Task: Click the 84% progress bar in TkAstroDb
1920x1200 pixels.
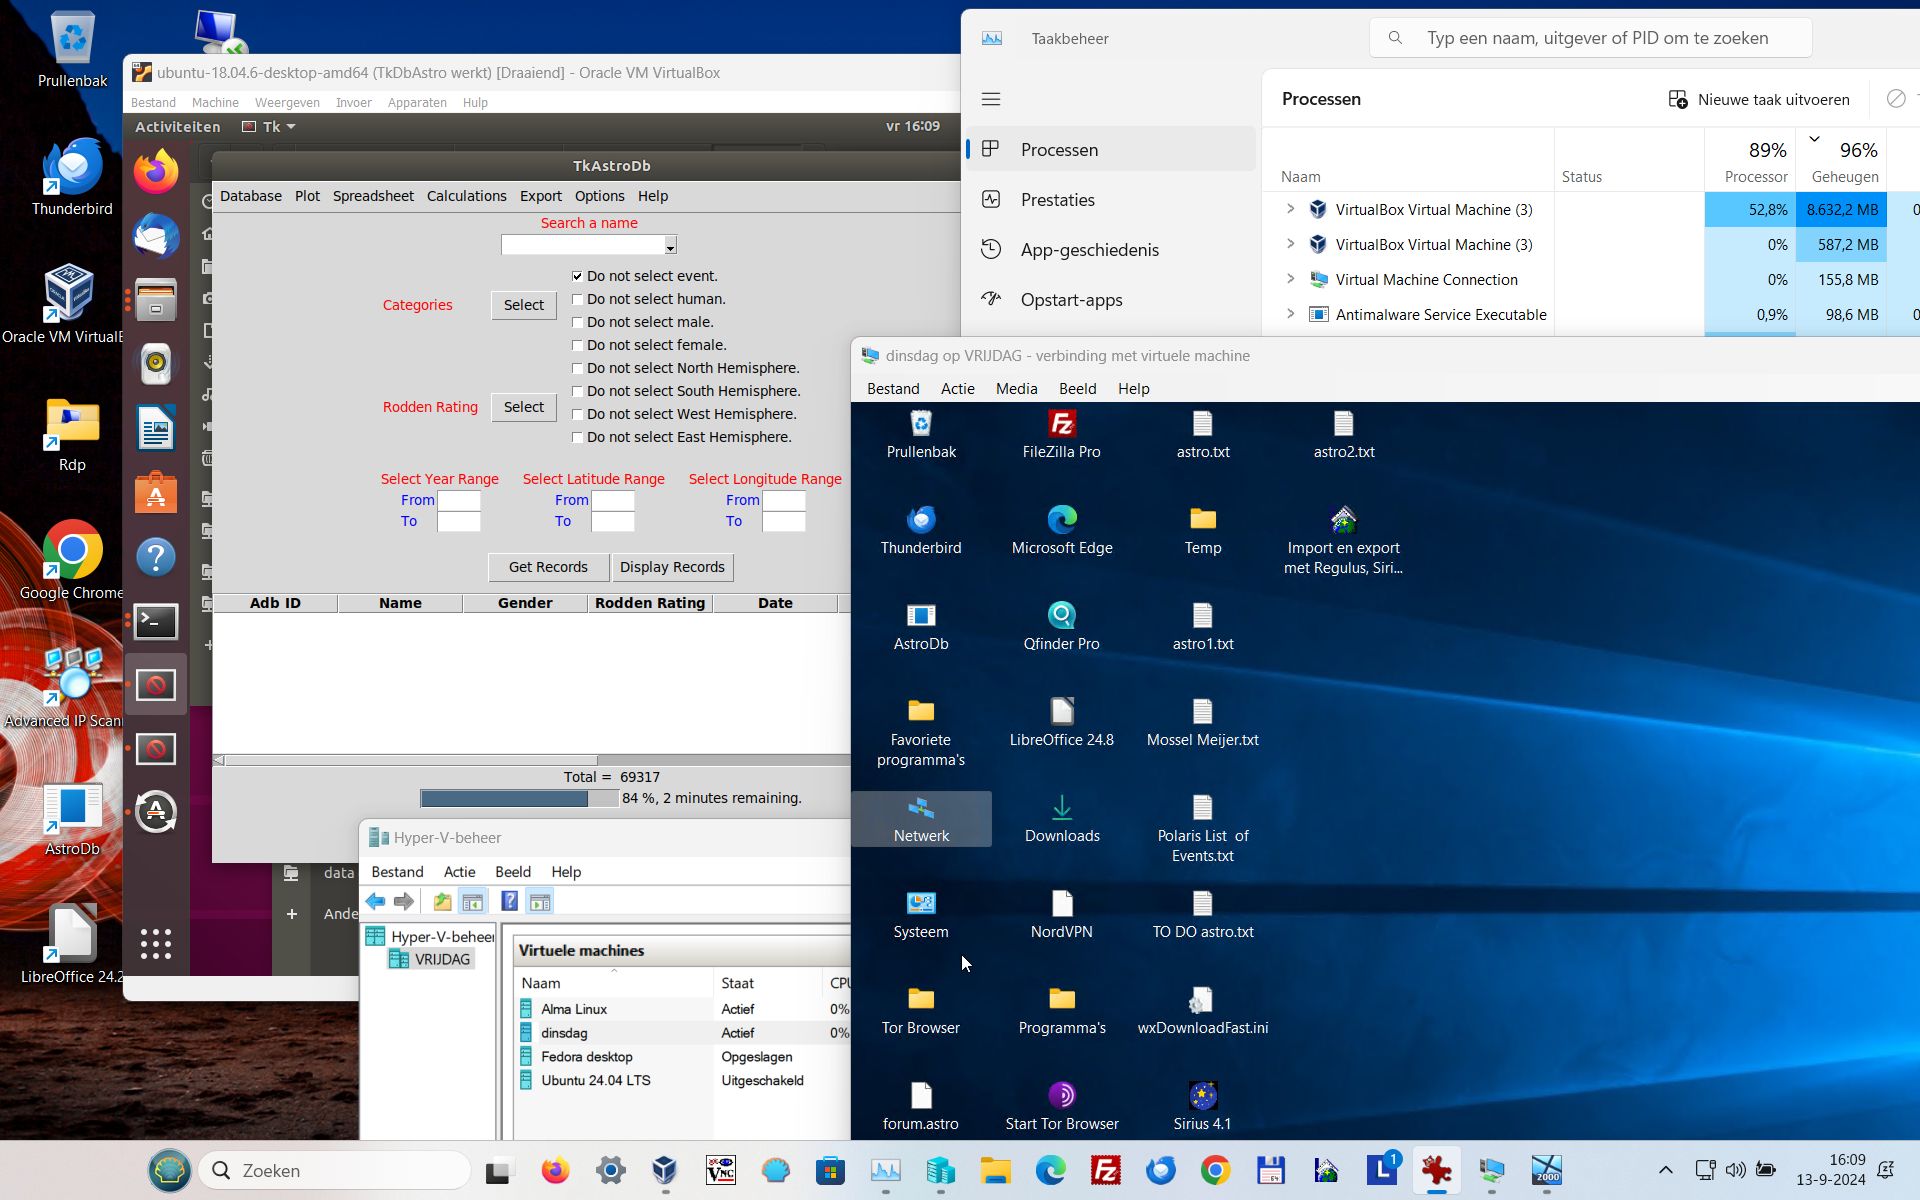Action: coord(519,798)
